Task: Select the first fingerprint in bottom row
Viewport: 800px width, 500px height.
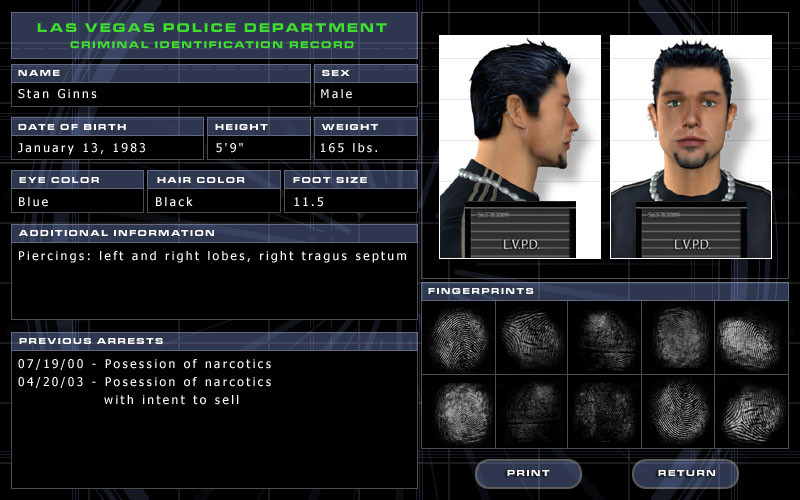Action: coord(459,411)
